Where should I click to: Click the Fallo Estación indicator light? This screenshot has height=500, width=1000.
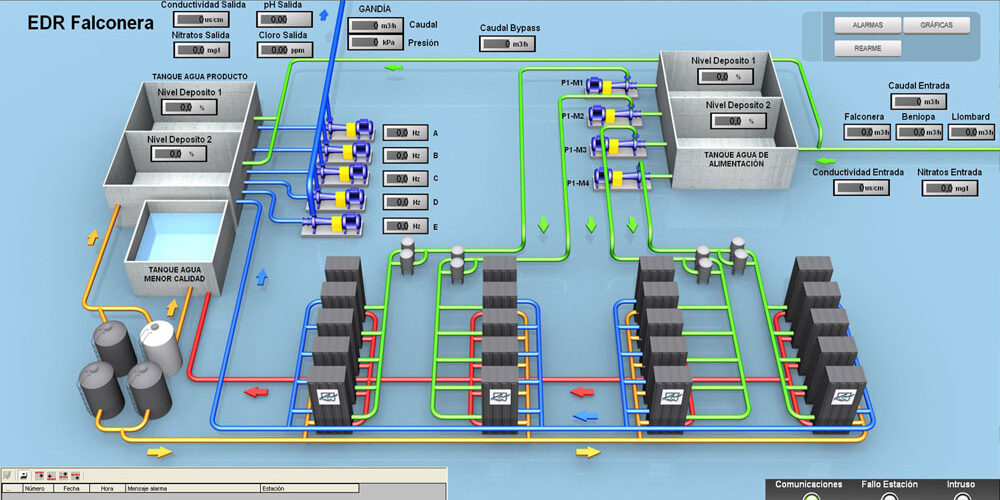click(890, 496)
